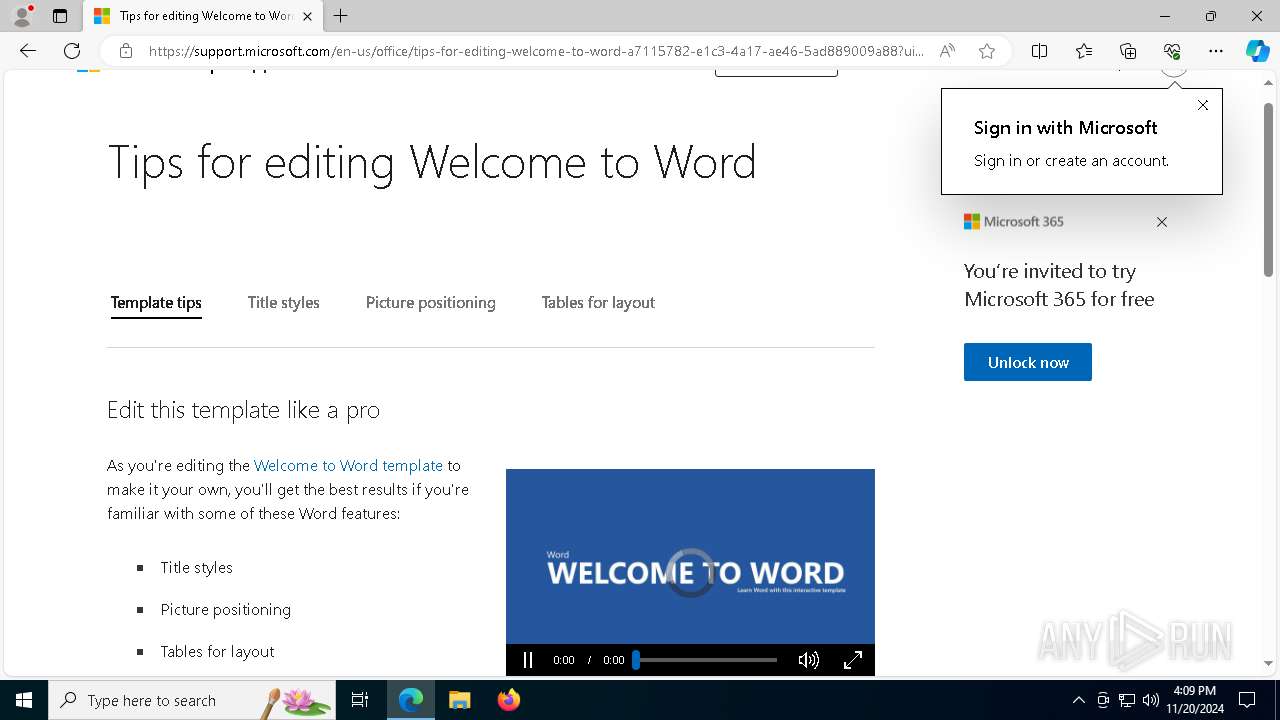Click the Edit this template like a pro heading
This screenshot has height=720, width=1280.
[x=243, y=410]
